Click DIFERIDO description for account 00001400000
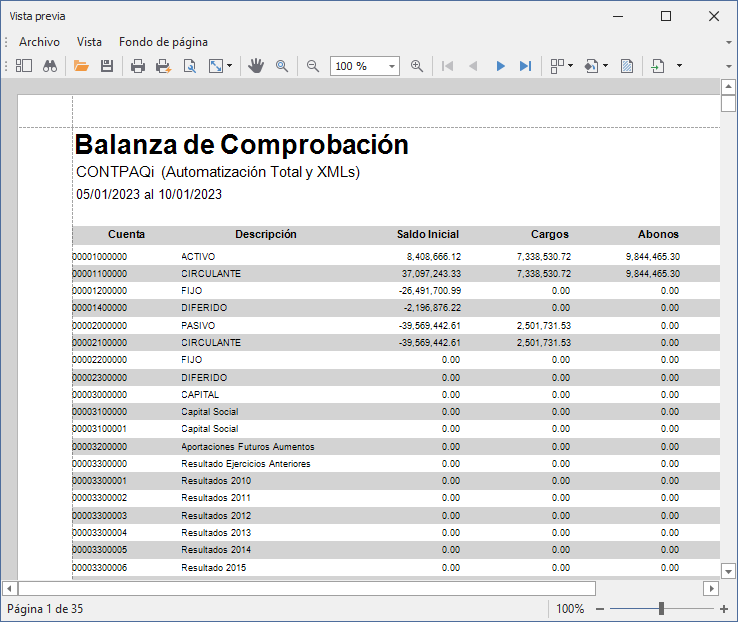Viewport: 738px width, 622px height. tap(204, 308)
